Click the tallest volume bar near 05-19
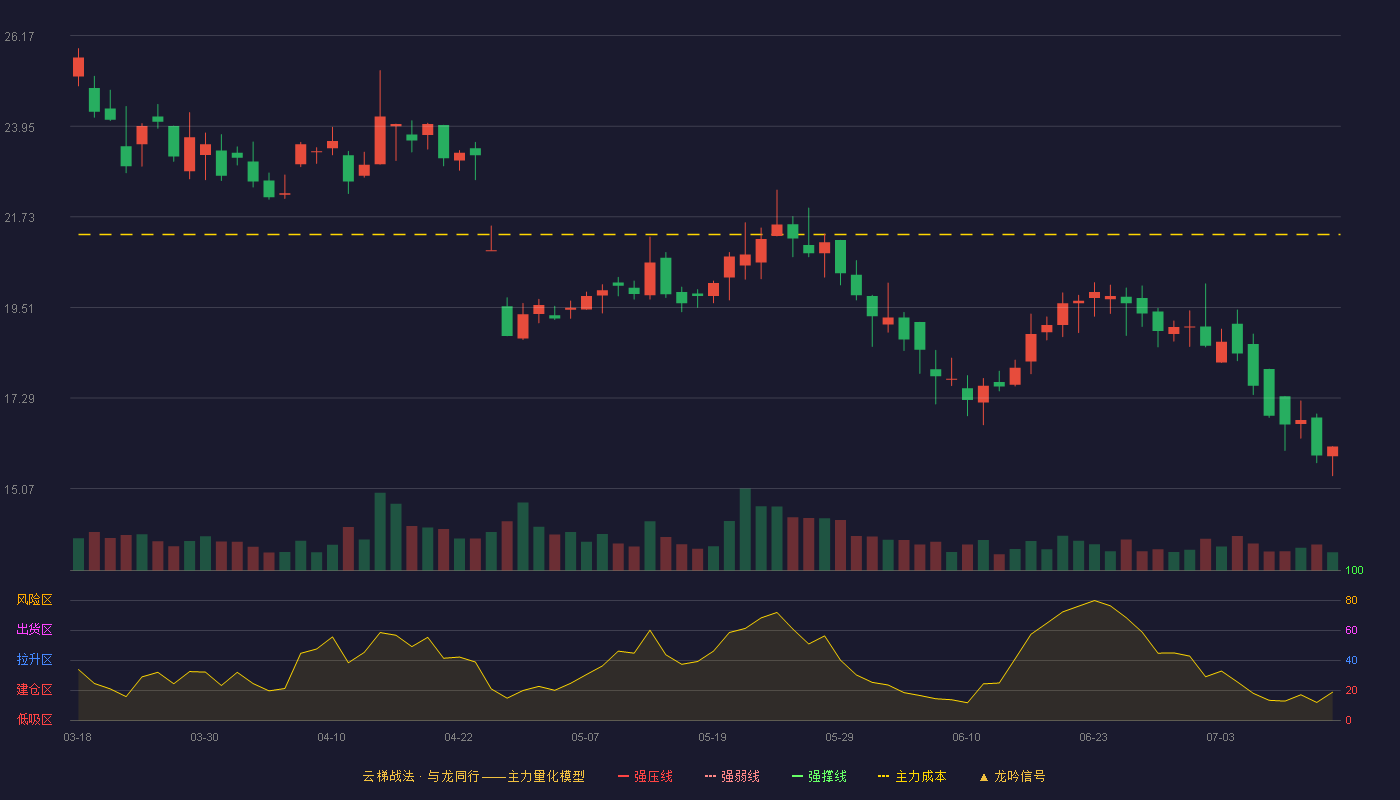The width and height of the screenshot is (1400, 800). [x=745, y=529]
